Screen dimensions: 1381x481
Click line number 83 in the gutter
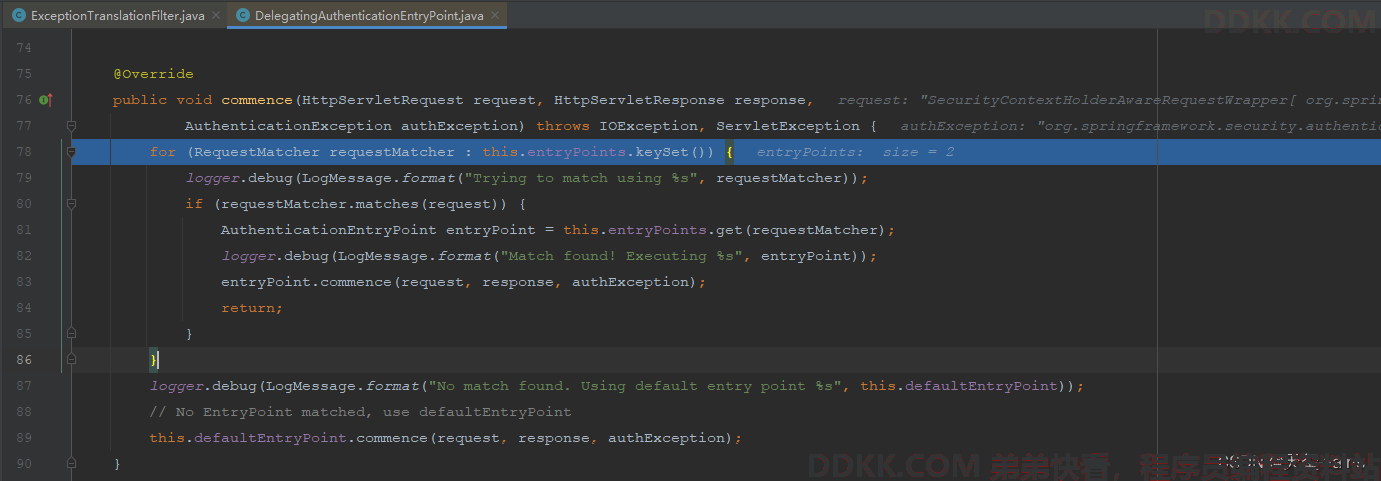pos(24,282)
